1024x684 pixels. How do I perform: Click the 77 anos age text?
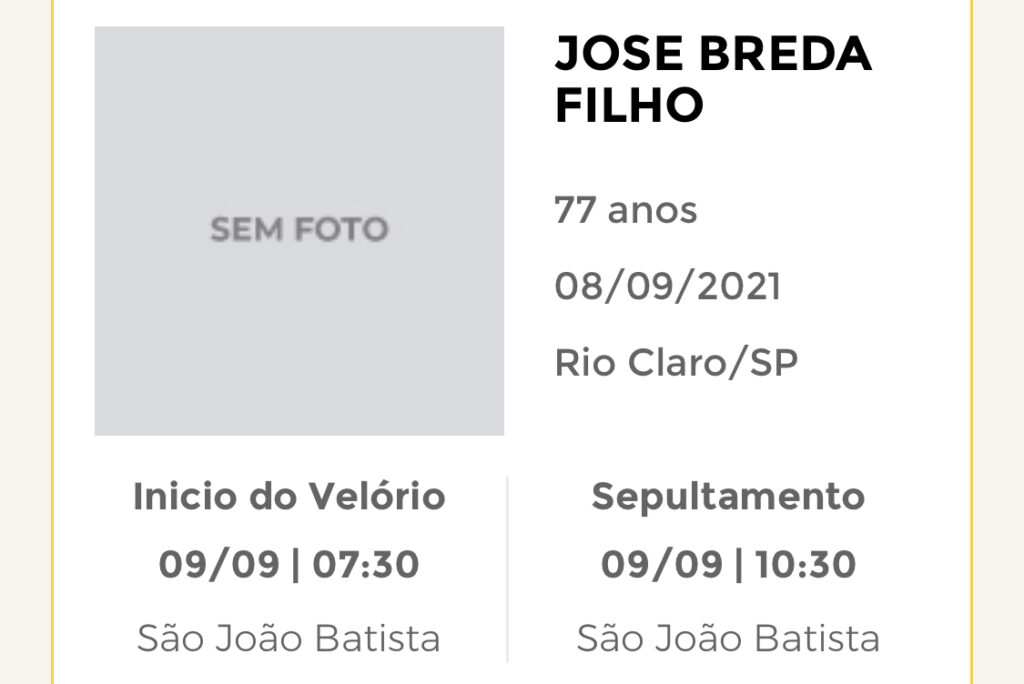pos(626,210)
